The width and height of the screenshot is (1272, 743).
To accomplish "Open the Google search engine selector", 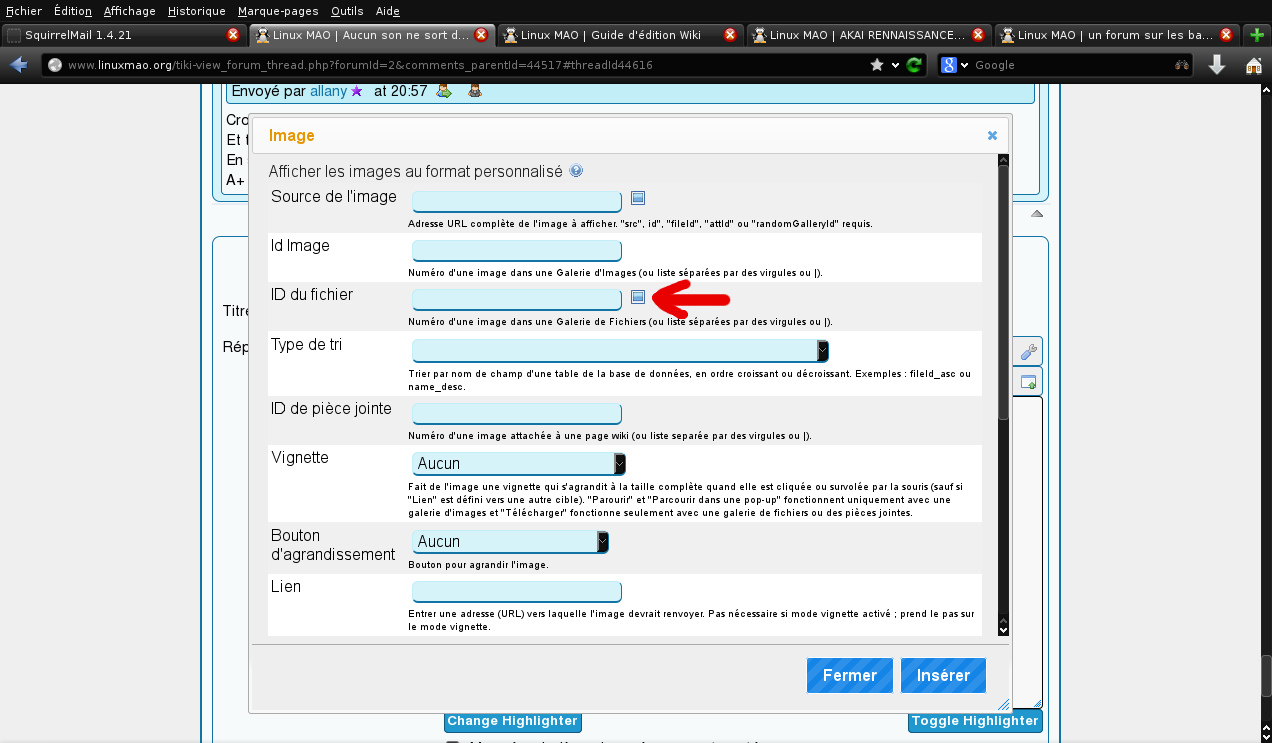I will (x=954, y=65).
